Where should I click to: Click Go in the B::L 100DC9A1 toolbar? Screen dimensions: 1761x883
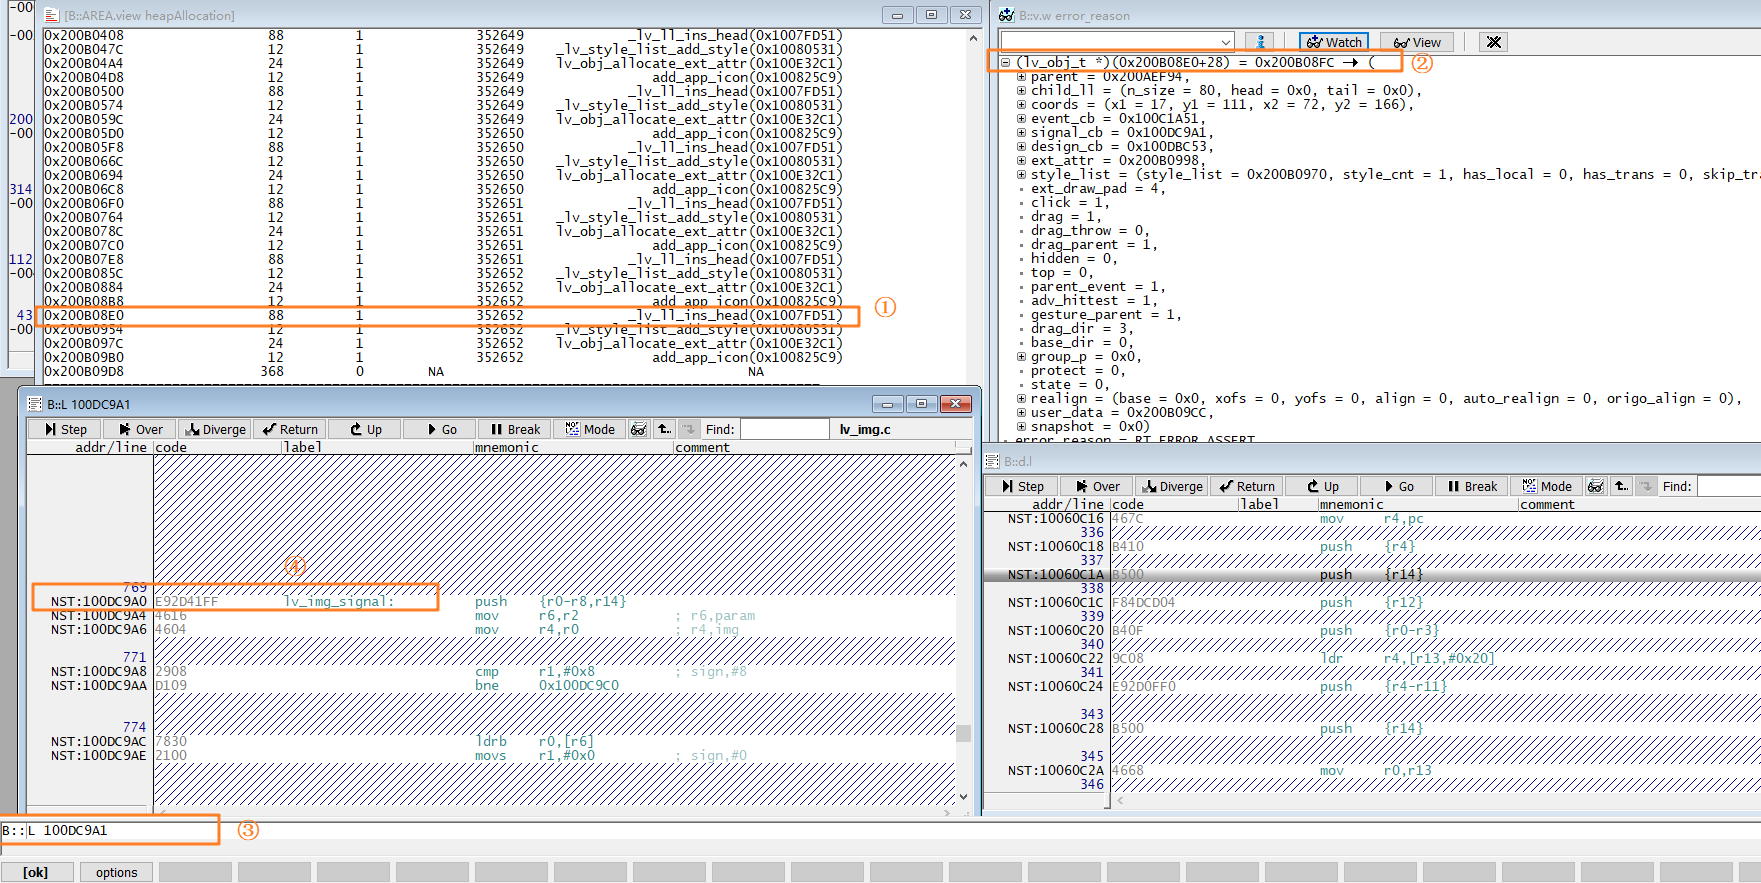coord(441,429)
